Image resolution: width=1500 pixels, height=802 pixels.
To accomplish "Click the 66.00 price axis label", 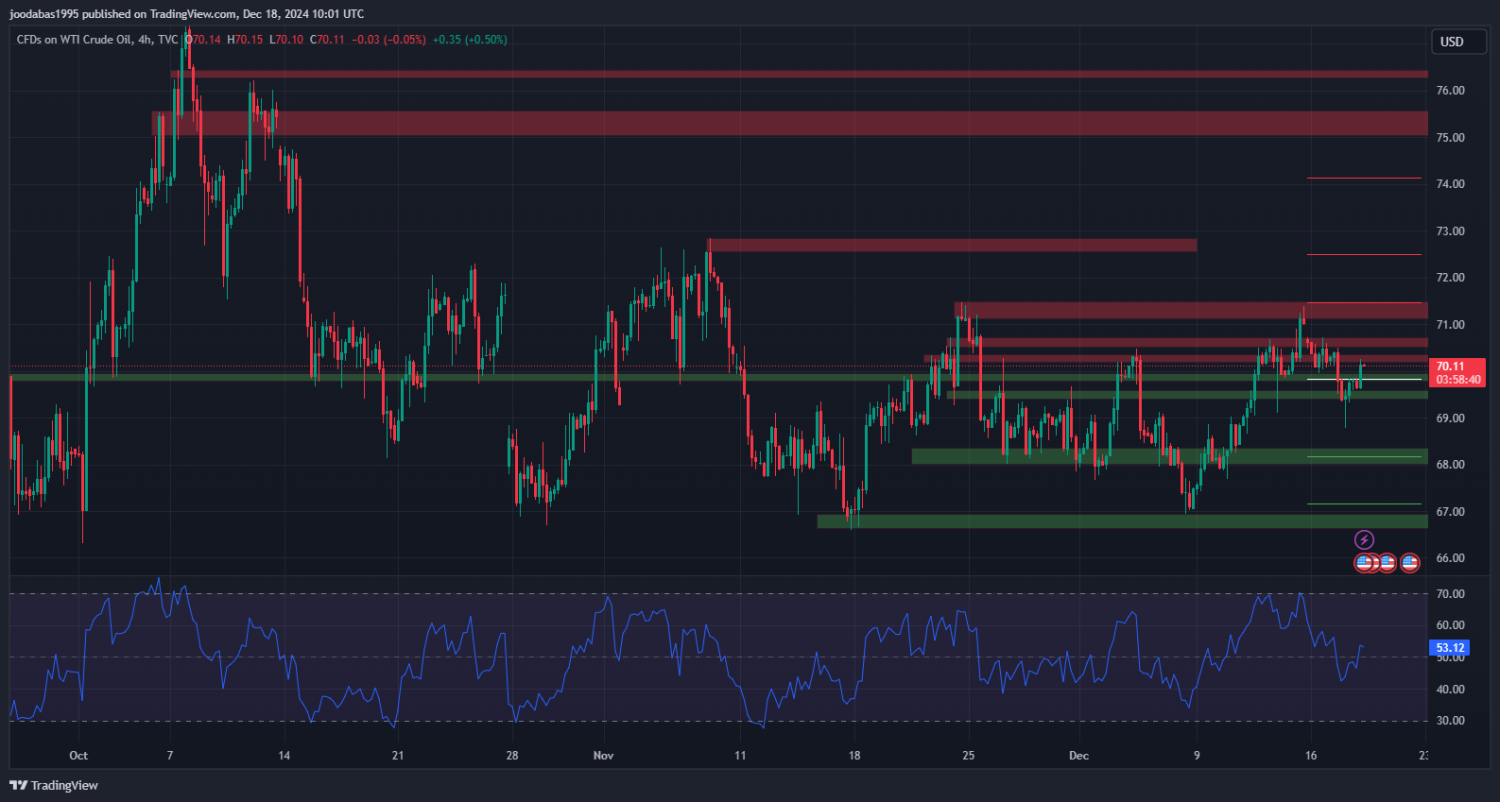I will (x=1450, y=558).
